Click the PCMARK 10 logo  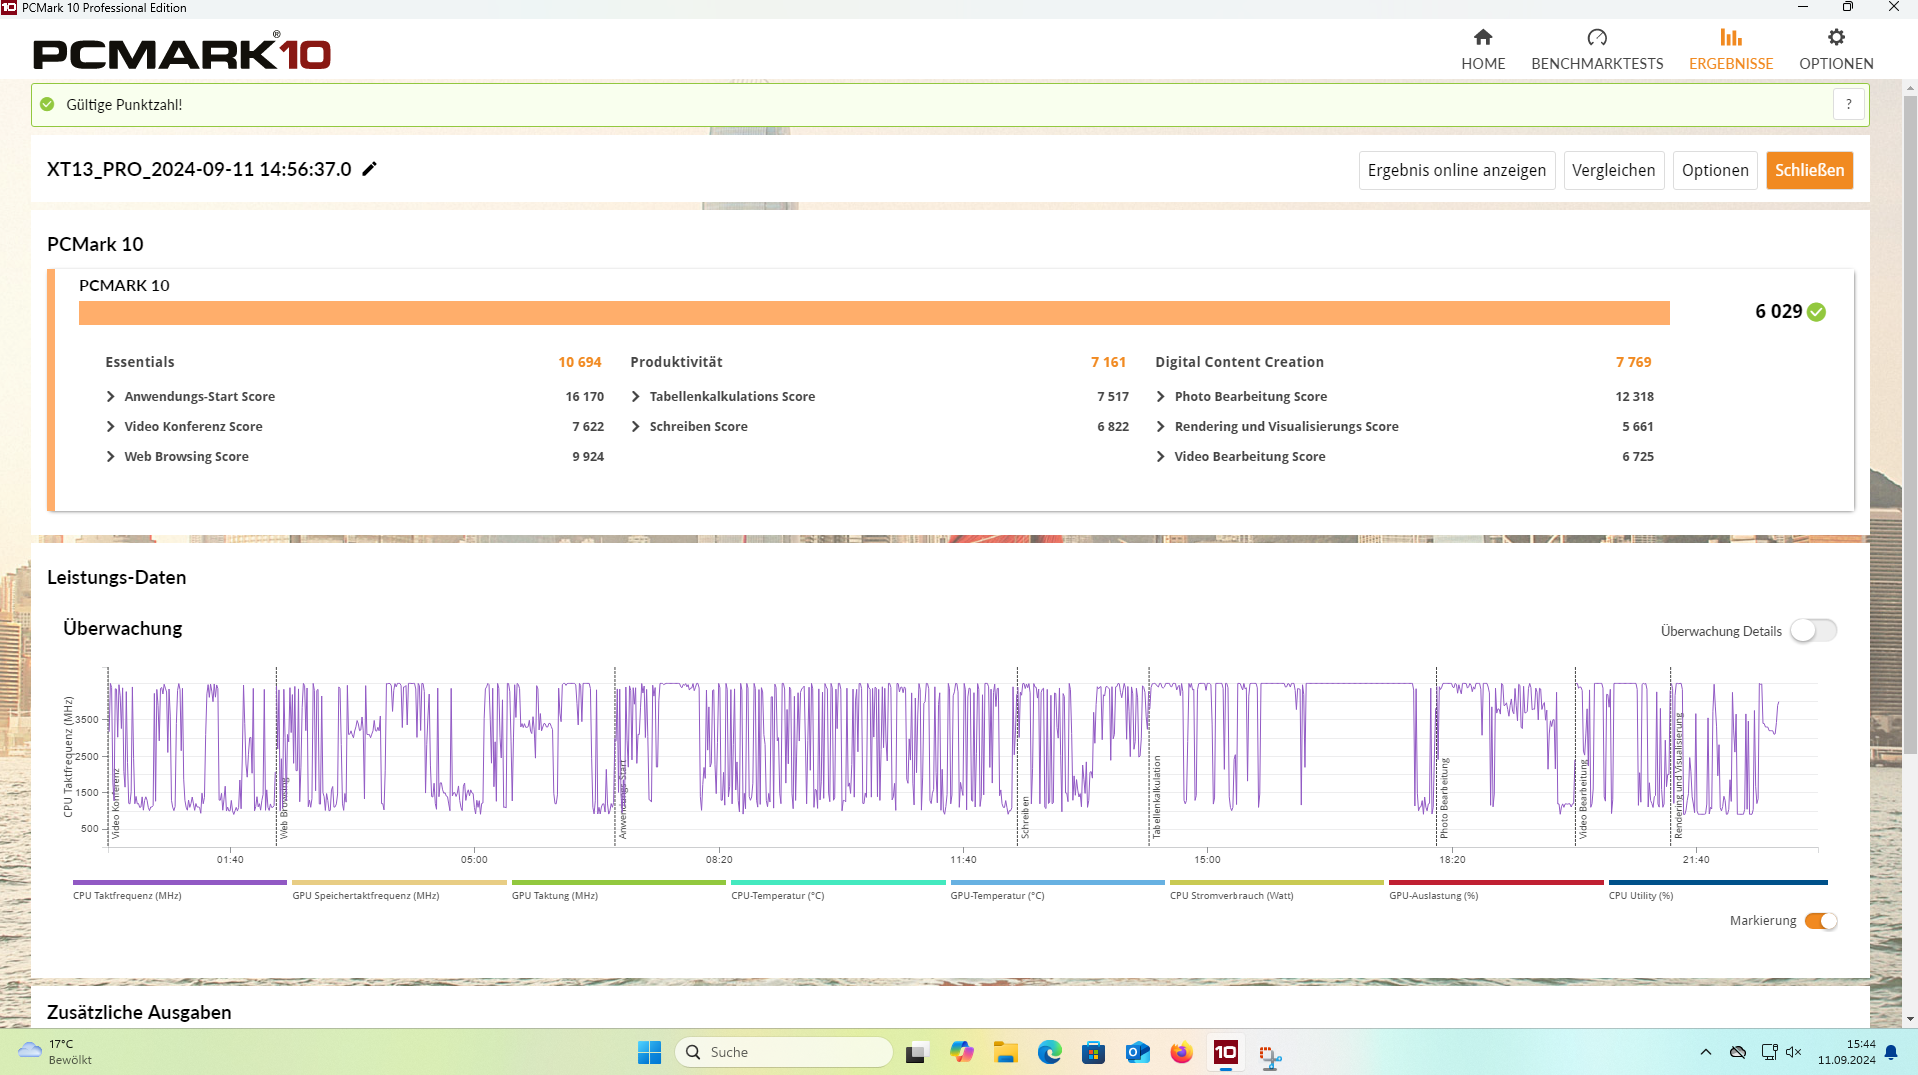coord(182,52)
